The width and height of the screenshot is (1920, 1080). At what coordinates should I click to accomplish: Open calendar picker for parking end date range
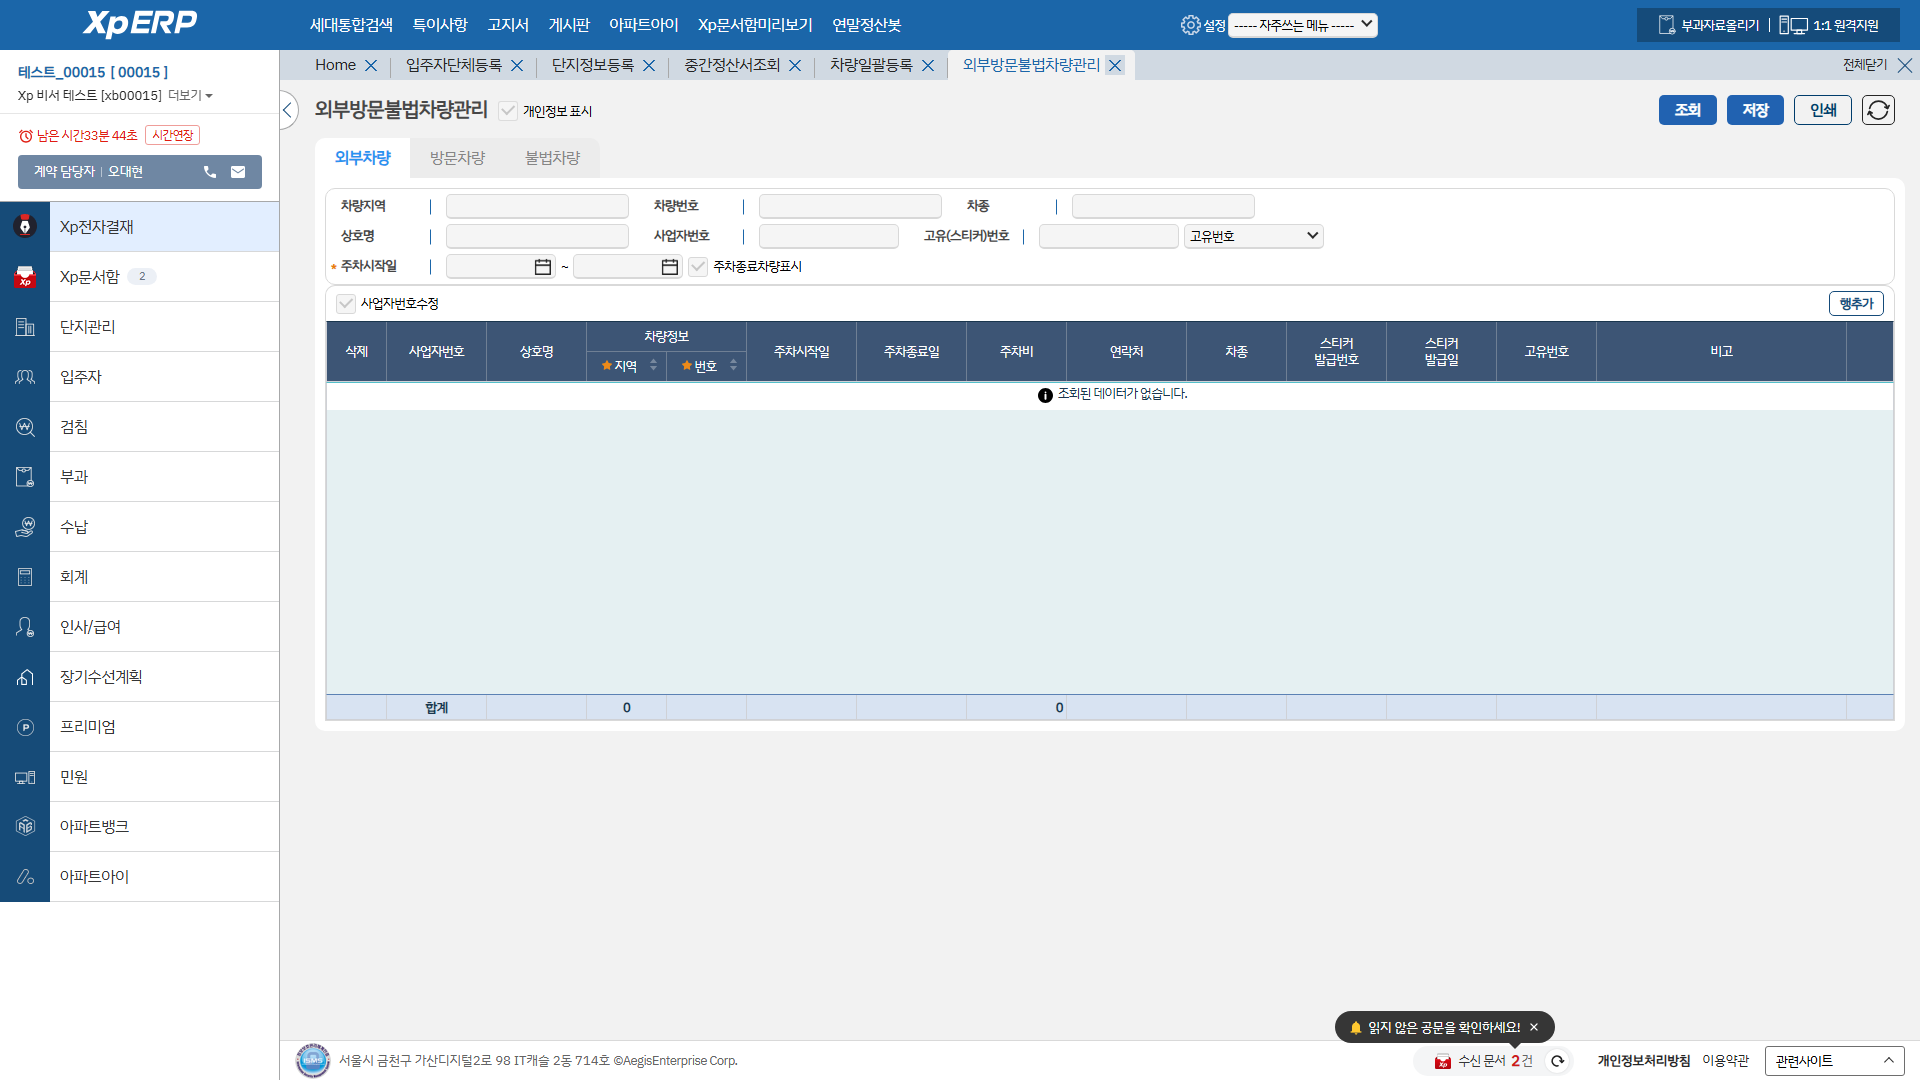[x=669, y=267]
